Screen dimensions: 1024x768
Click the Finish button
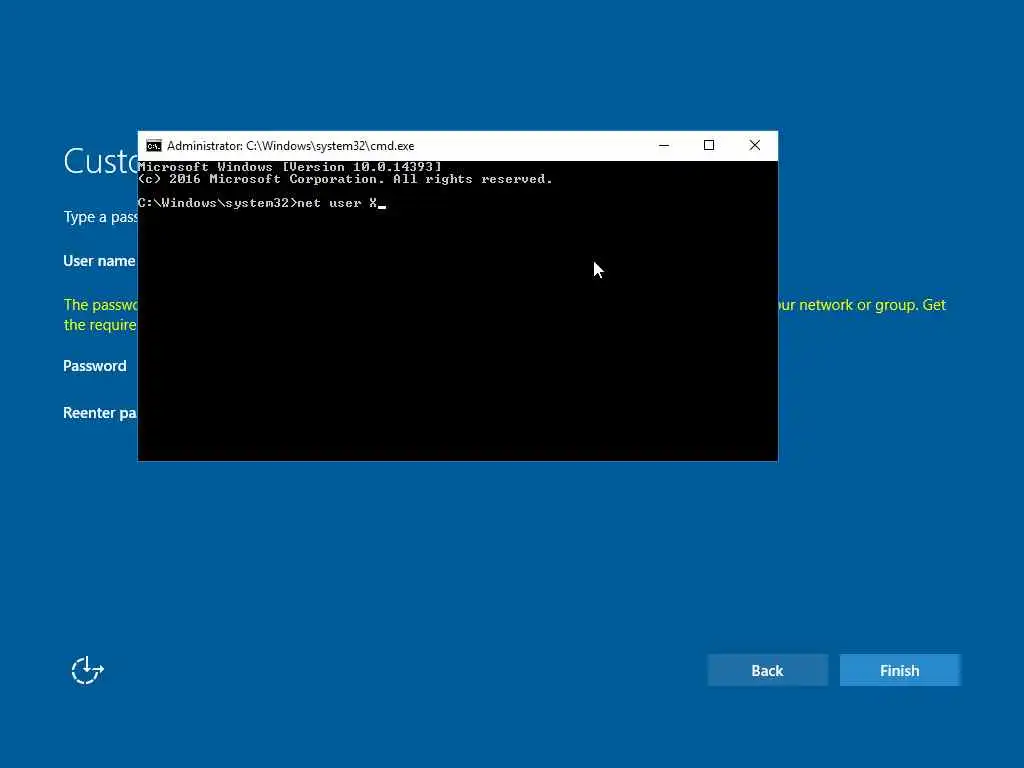(x=899, y=670)
